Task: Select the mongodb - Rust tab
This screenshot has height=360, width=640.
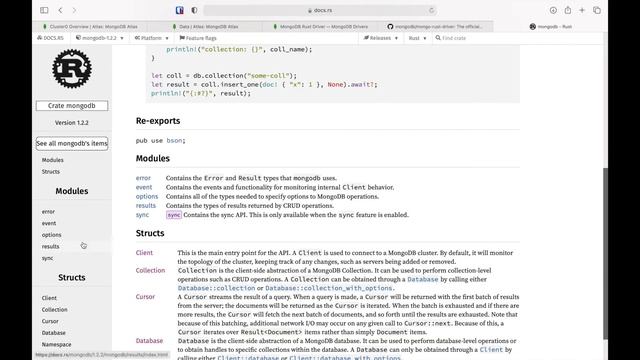Action: point(550,27)
